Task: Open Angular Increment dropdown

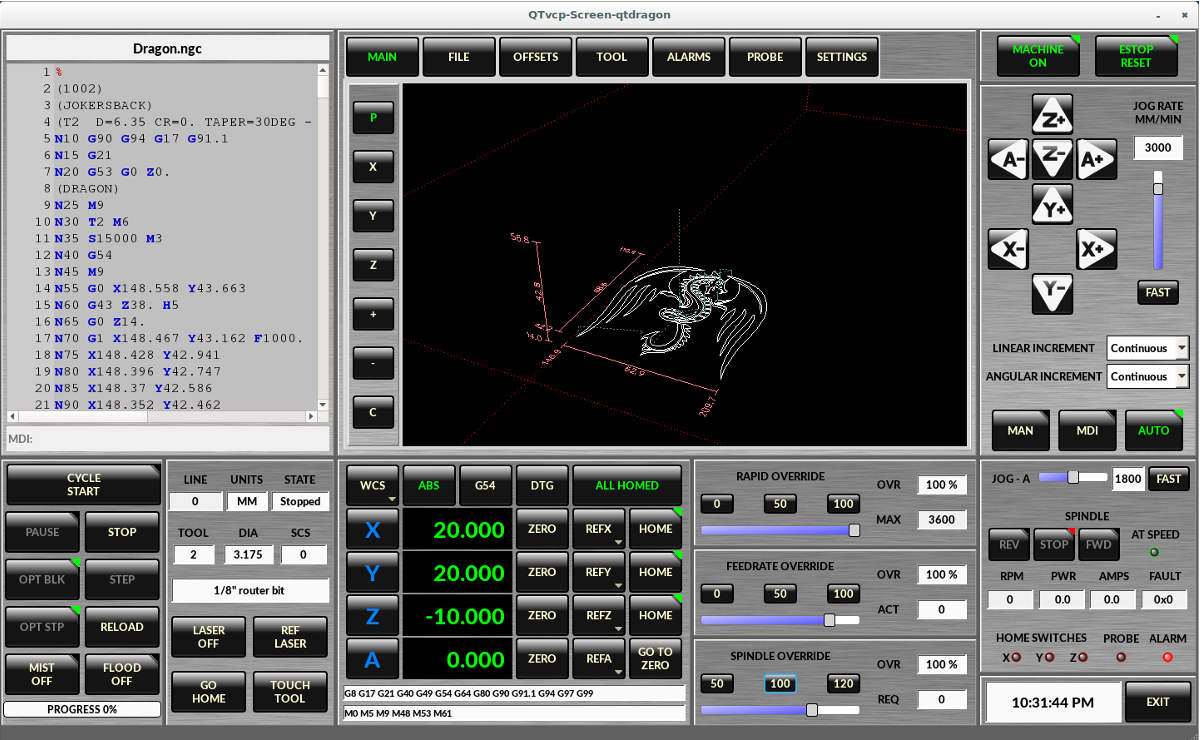Action: tap(1148, 376)
